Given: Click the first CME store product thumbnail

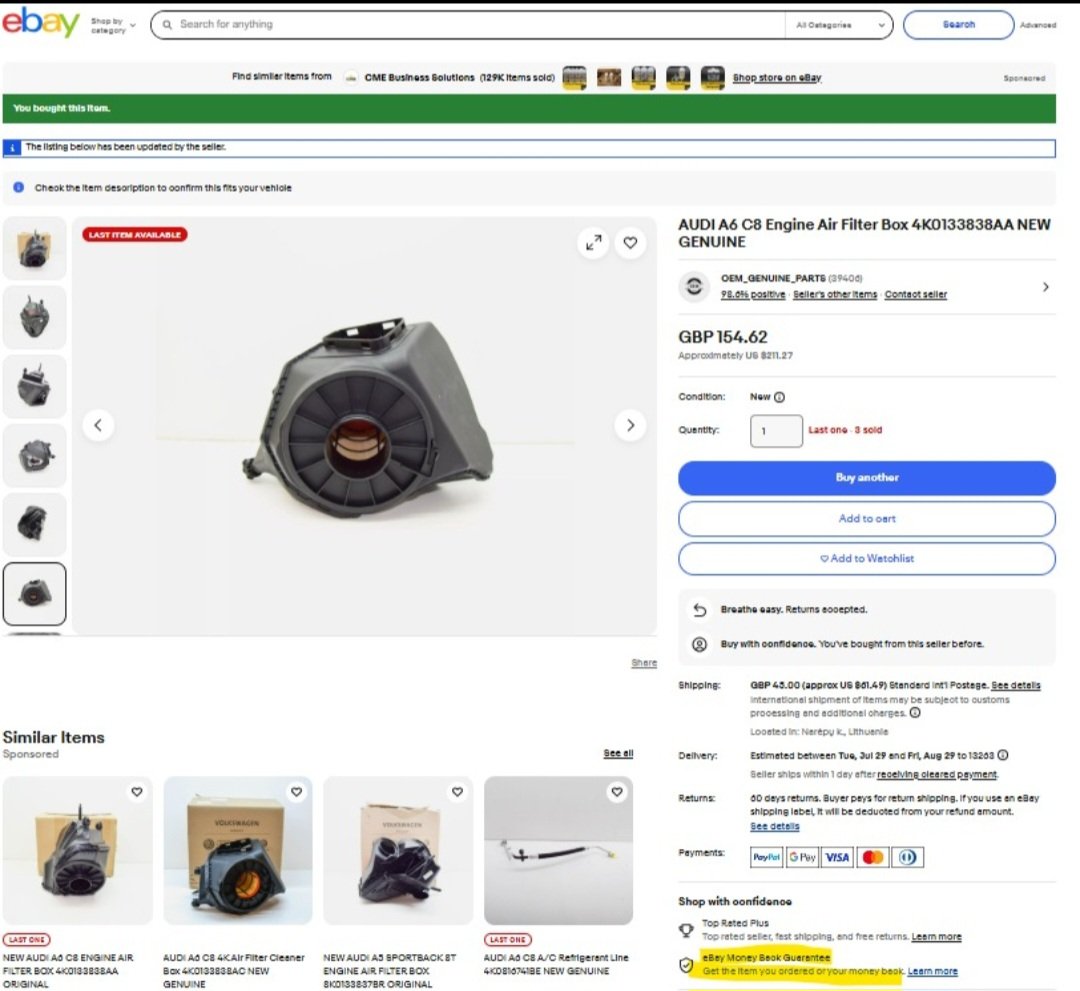Looking at the screenshot, I should [x=574, y=78].
